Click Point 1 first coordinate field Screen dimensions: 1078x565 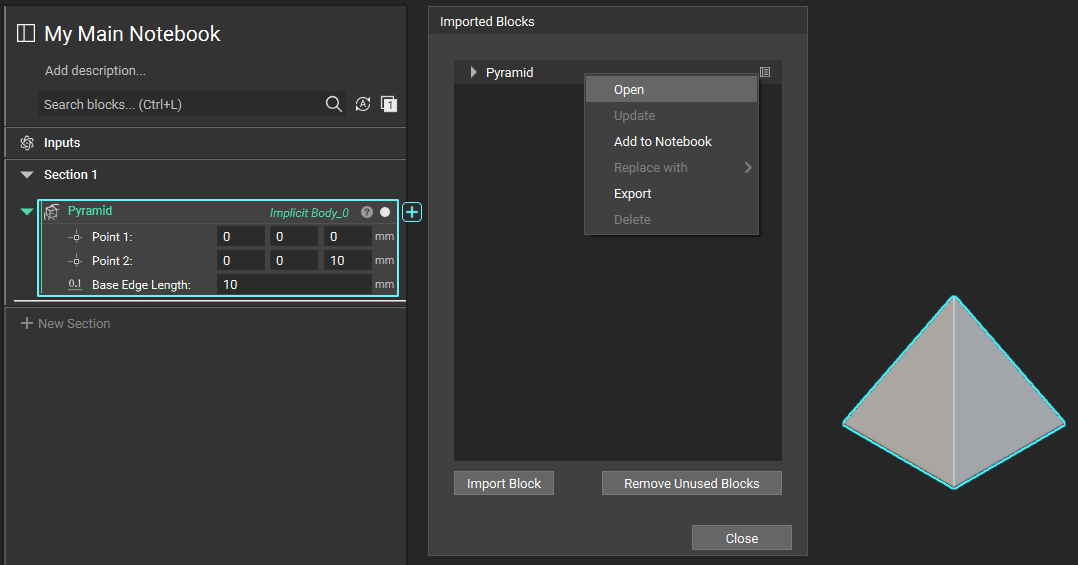(x=241, y=236)
